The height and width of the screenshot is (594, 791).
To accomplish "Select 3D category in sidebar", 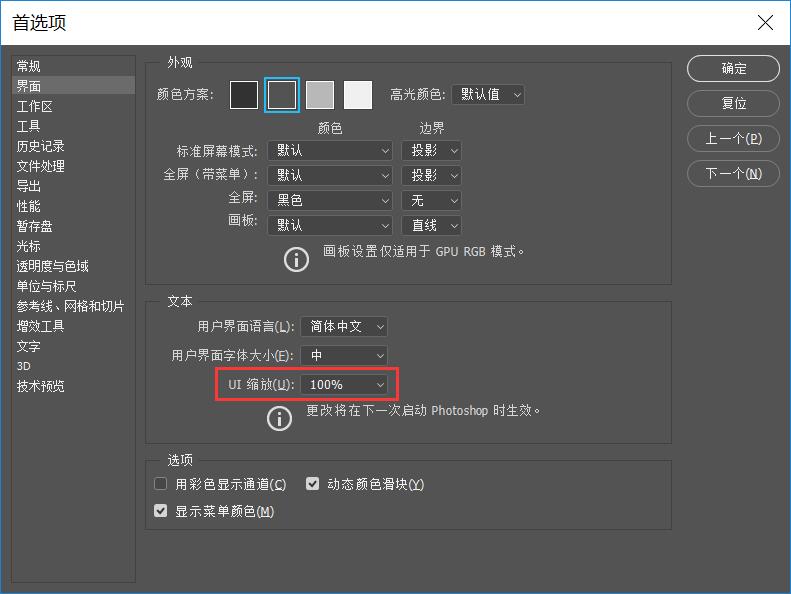I will coord(73,366).
